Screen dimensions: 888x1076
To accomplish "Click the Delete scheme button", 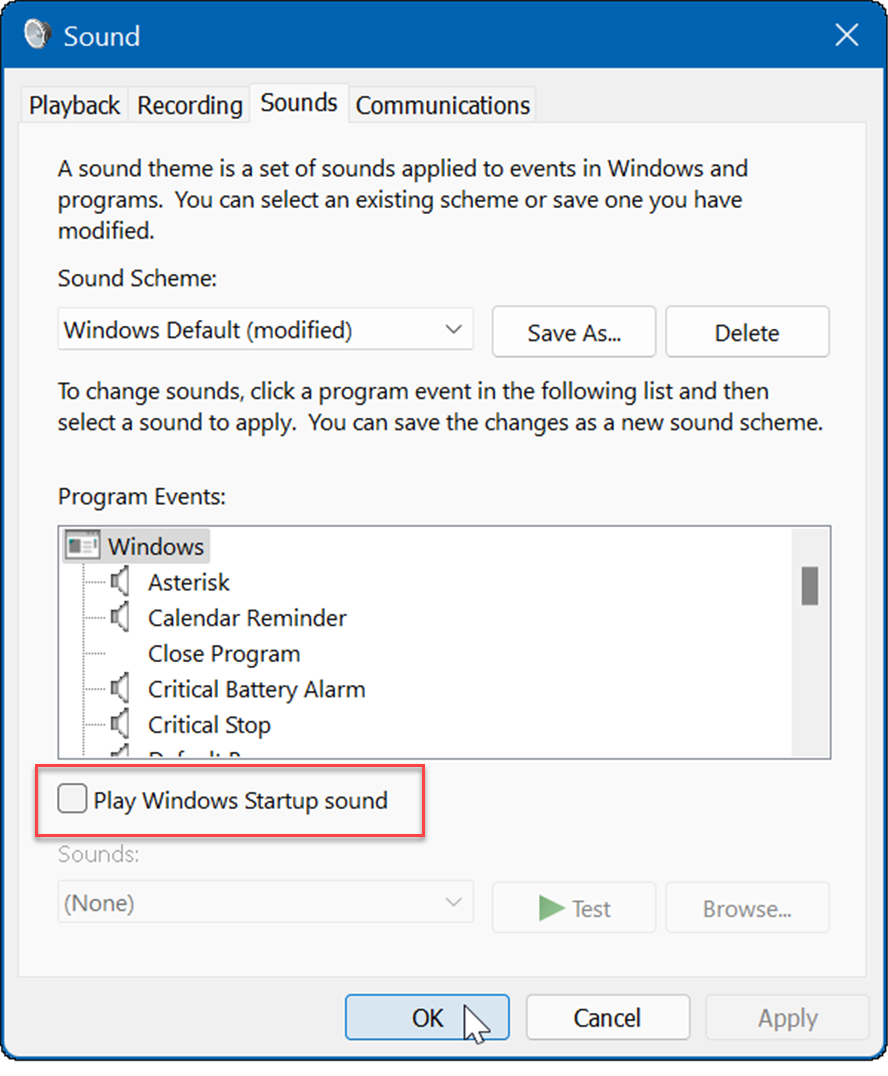I will (x=747, y=331).
